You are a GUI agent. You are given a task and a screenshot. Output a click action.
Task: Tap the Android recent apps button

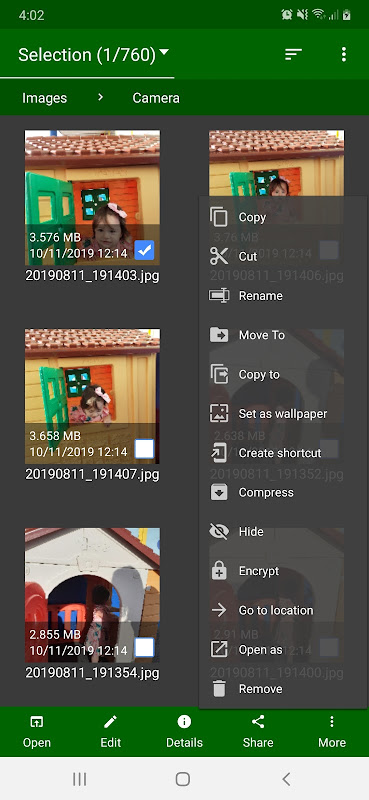click(80, 779)
